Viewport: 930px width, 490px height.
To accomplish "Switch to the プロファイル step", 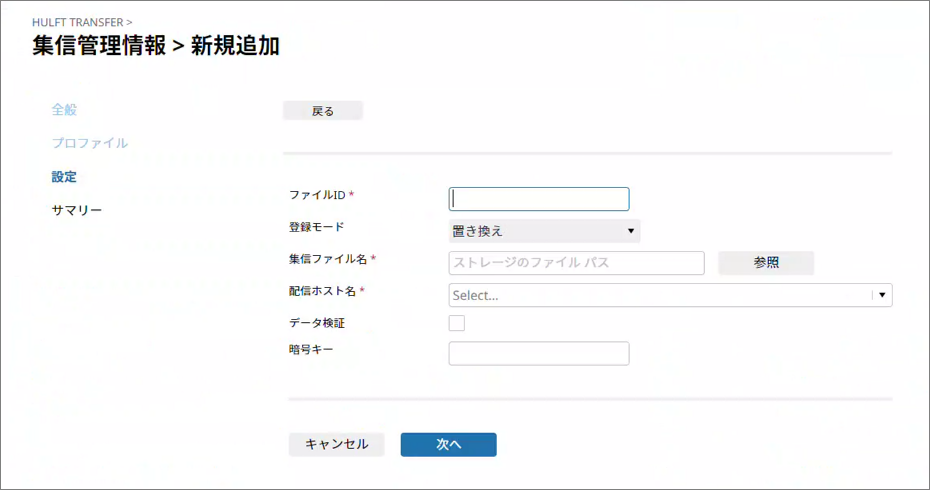I will [x=89, y=143].
